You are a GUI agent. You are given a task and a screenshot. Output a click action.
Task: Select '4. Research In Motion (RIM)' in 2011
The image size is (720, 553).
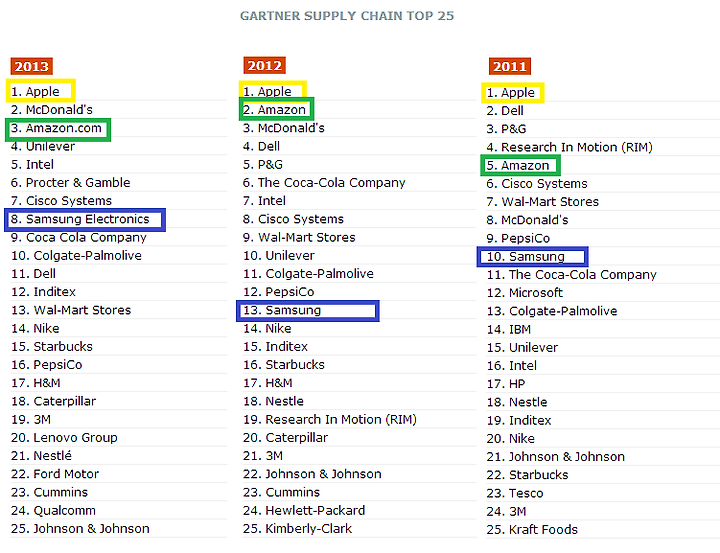point(569,147)
